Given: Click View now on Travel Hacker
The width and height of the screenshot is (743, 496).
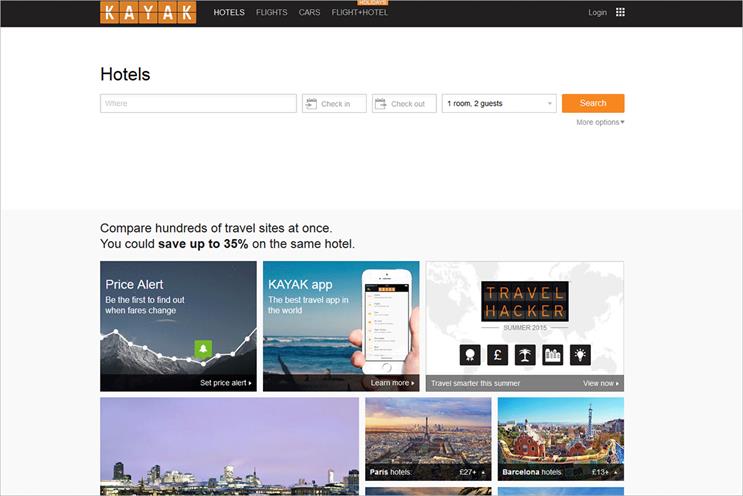Looking at the screenshot, I should (x=601, y=383).
